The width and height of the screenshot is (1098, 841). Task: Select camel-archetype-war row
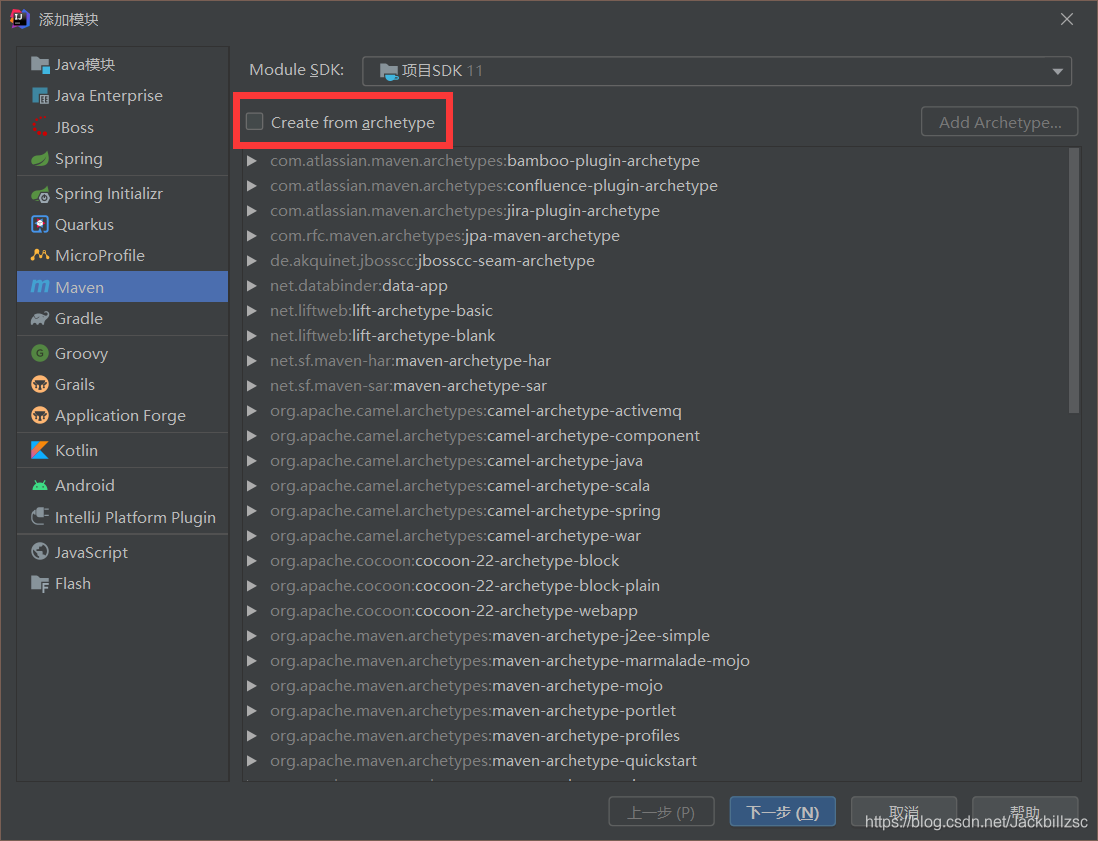click(x=655, y=536)
